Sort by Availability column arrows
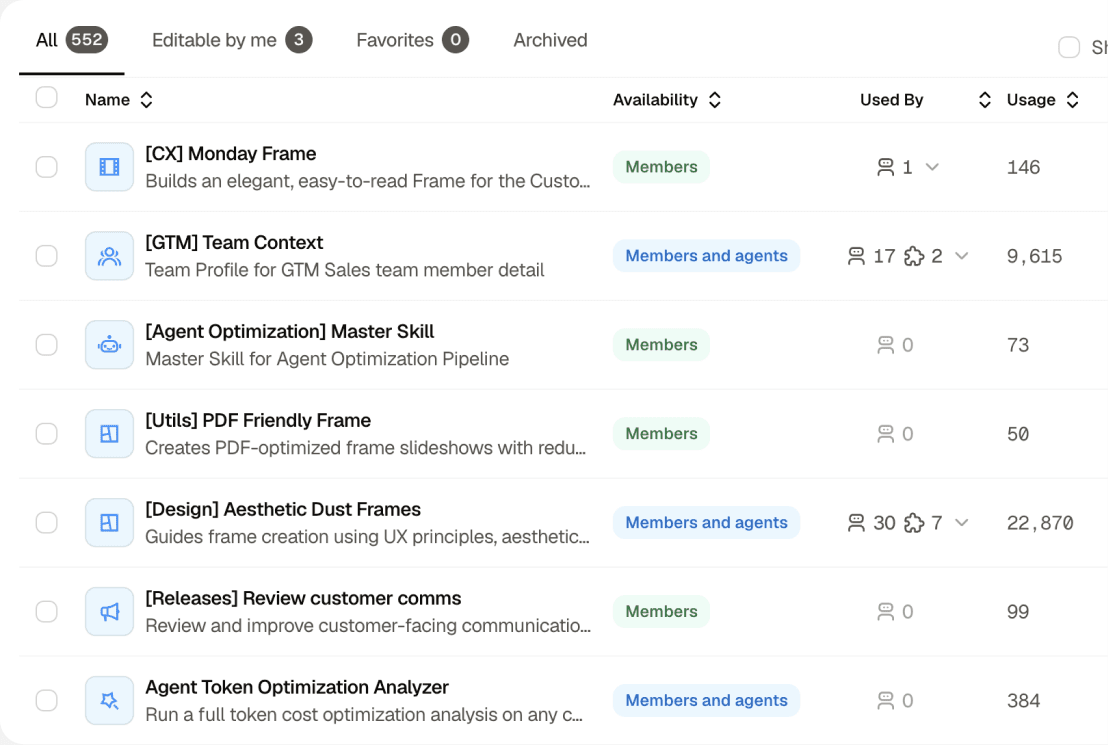The image size is (1108, 745). point(714,100)
